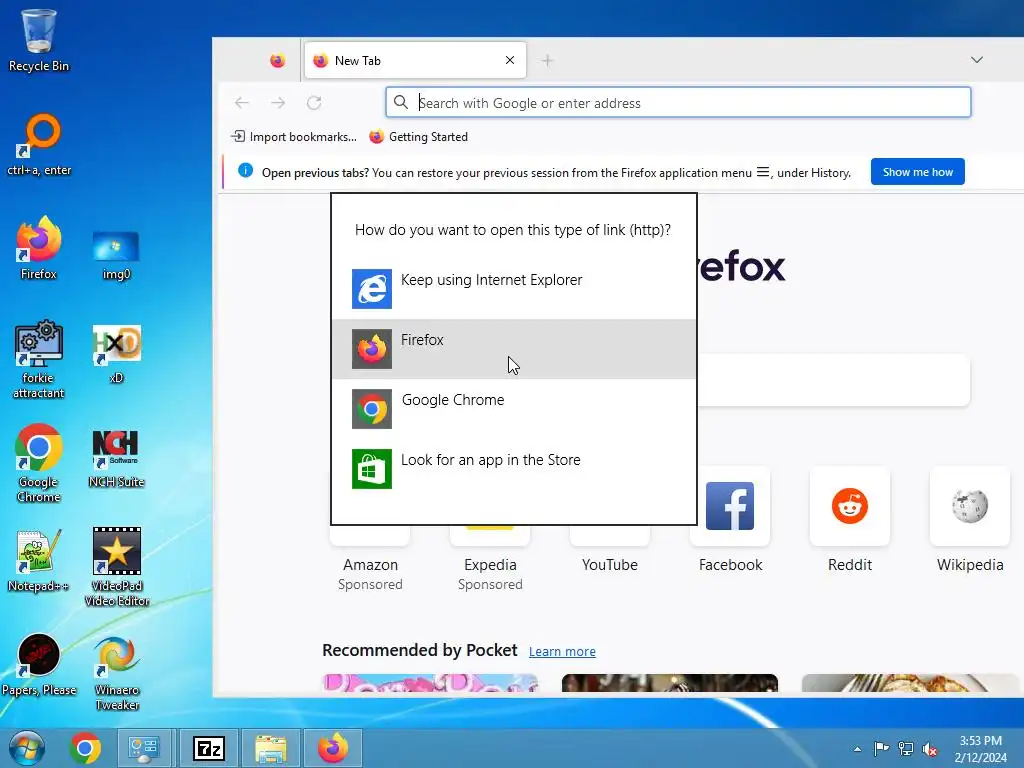The image size is (1024, 768).
Task: Choose Google Chrome to open http links
Action: pos(514,409)
